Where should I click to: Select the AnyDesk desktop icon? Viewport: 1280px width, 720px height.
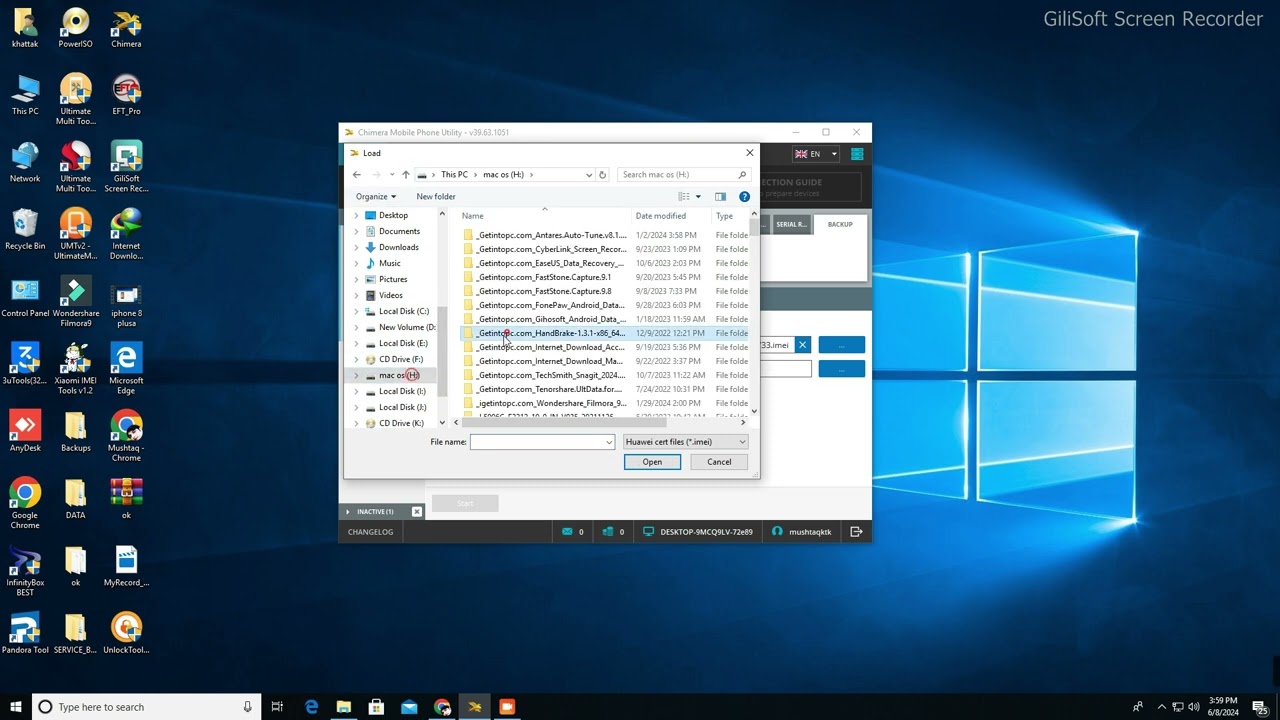coord(25,431)
